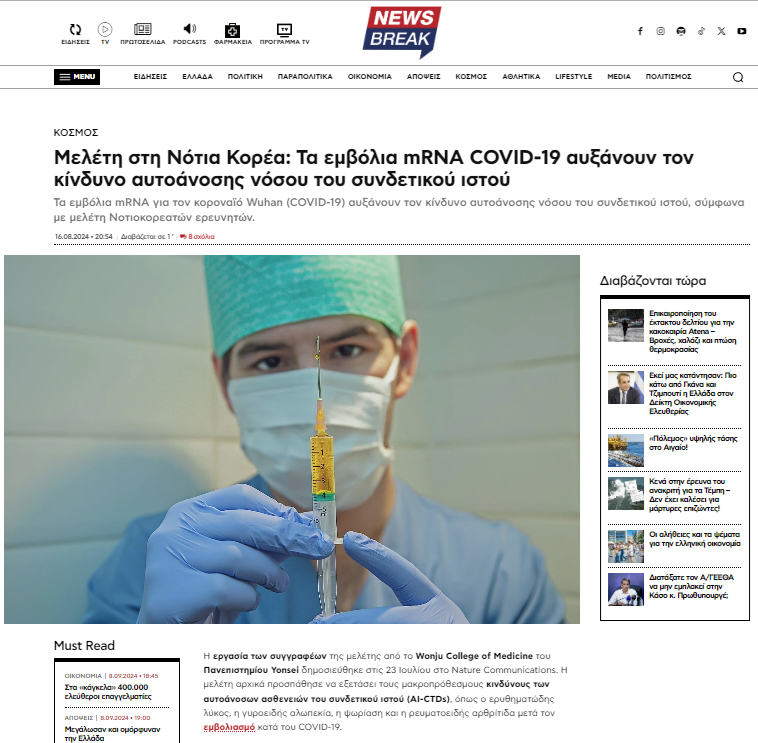
Task: Visit the Facebook page icon
Action: (x=640, y=31)
